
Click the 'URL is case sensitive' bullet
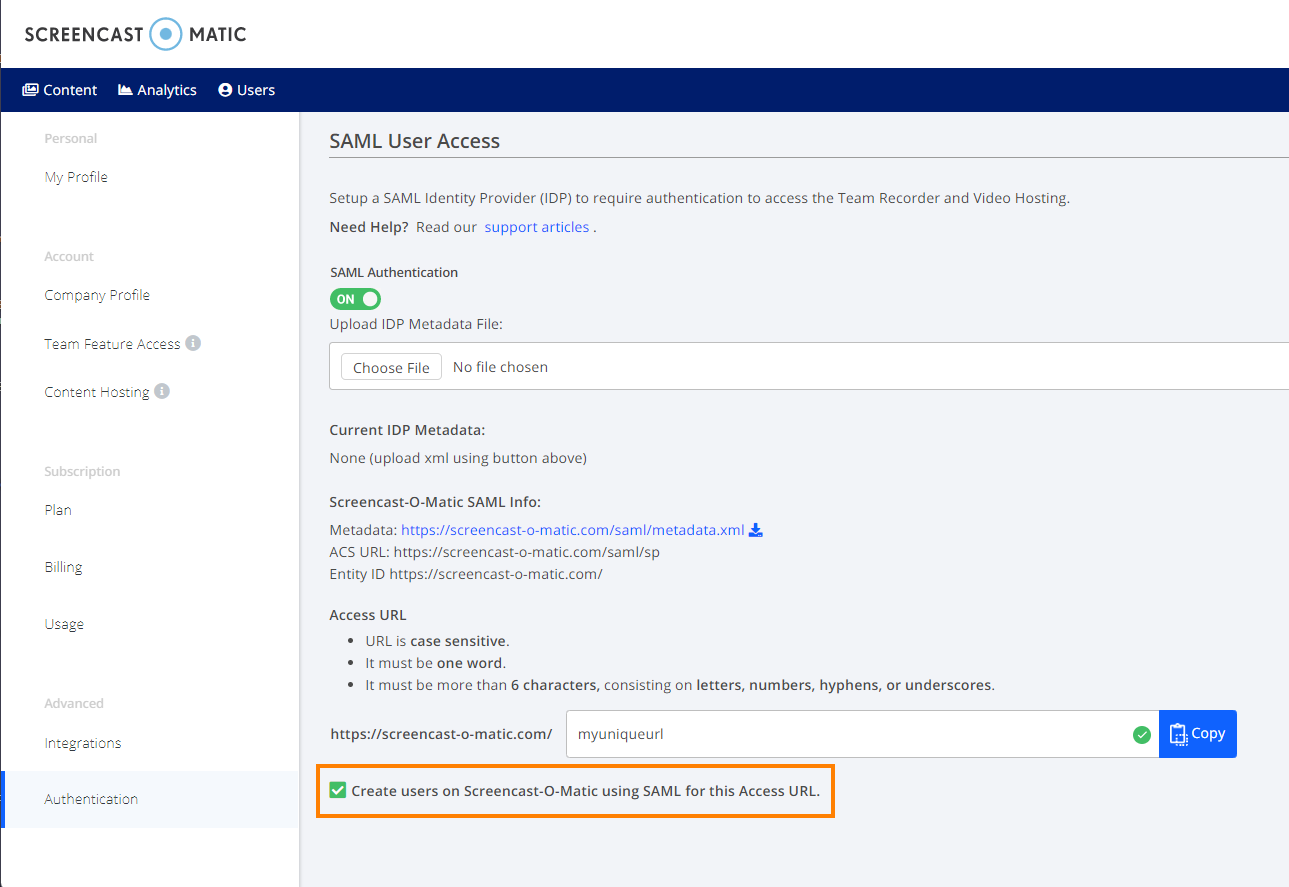click(x=438, y=641)
